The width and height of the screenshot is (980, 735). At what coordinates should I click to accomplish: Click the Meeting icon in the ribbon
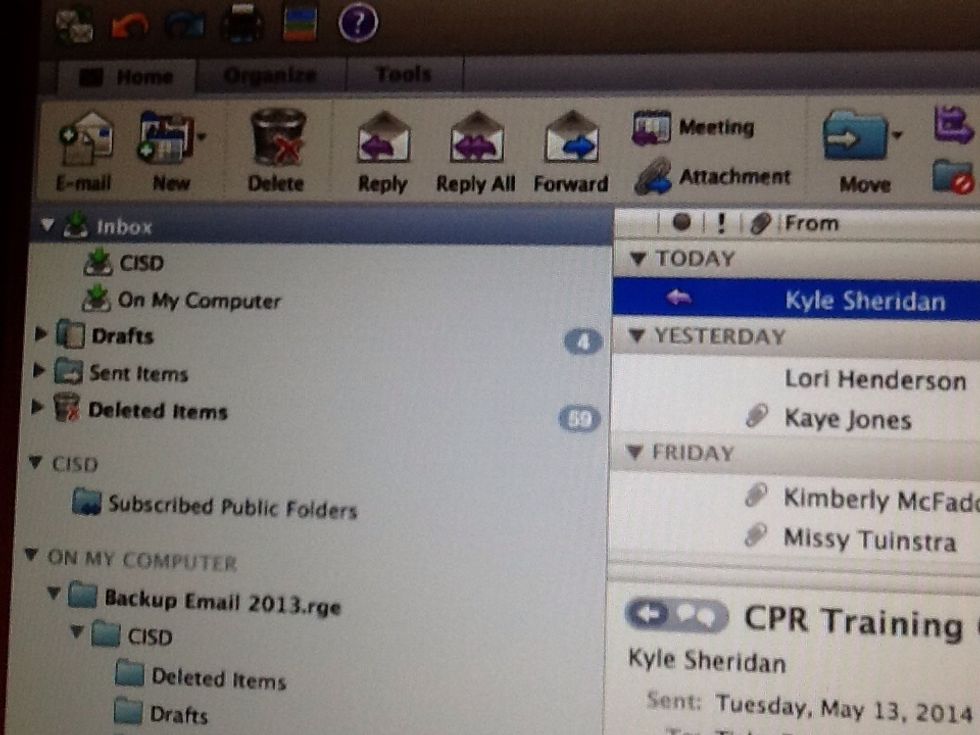652,128
